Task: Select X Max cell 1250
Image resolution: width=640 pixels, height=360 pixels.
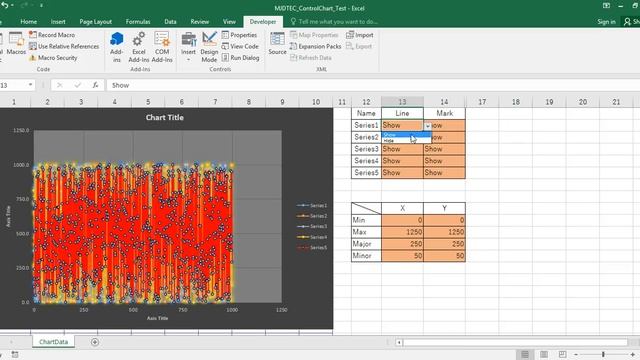Action: click(x=402, y=232)
